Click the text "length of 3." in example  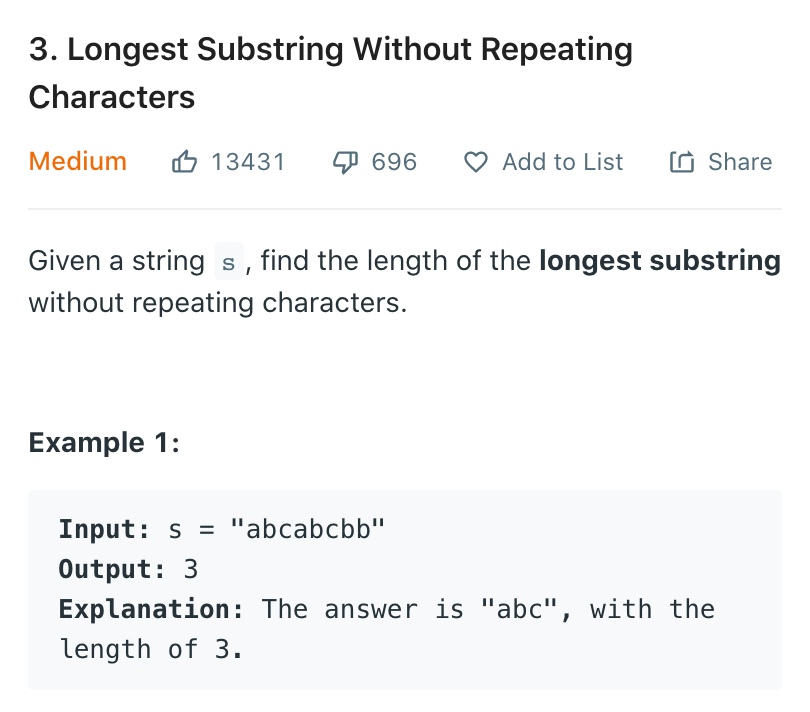pos(150,649)
